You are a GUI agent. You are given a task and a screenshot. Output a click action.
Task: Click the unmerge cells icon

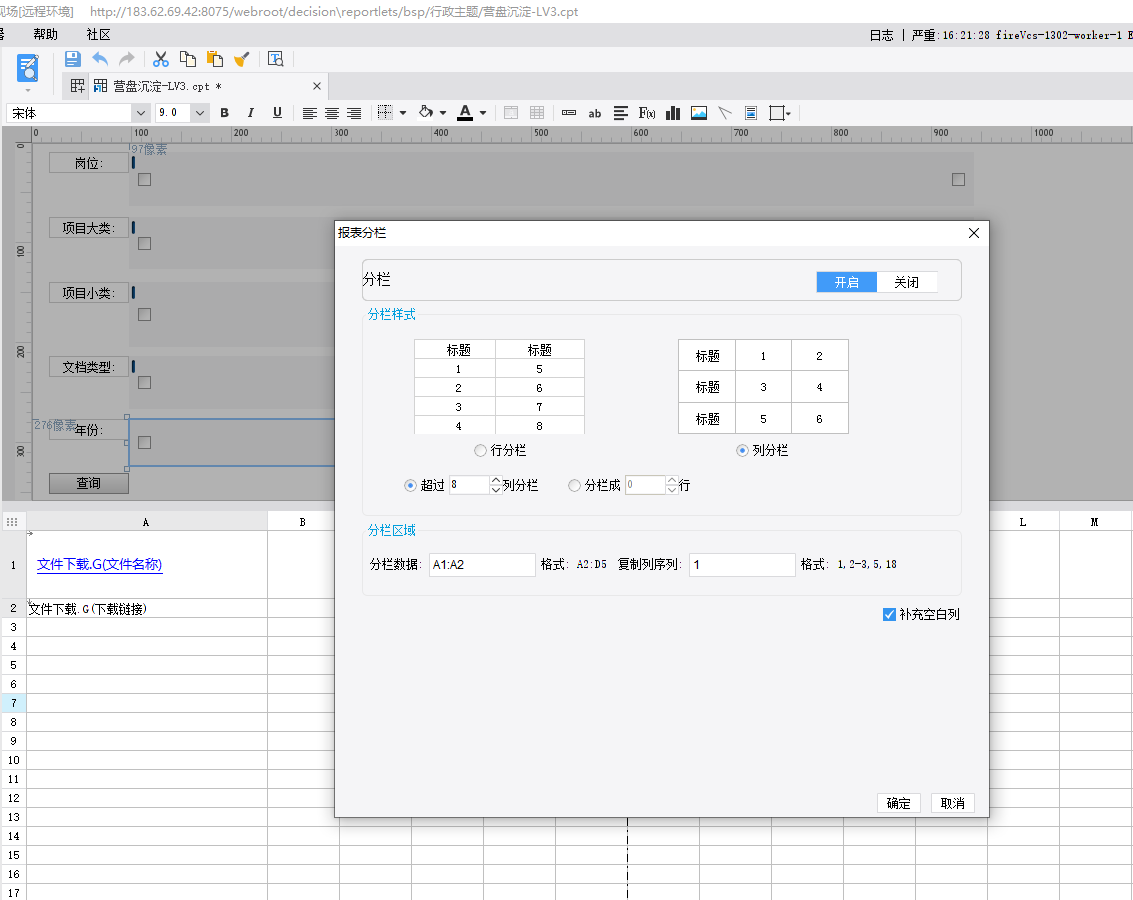[537, 113]
